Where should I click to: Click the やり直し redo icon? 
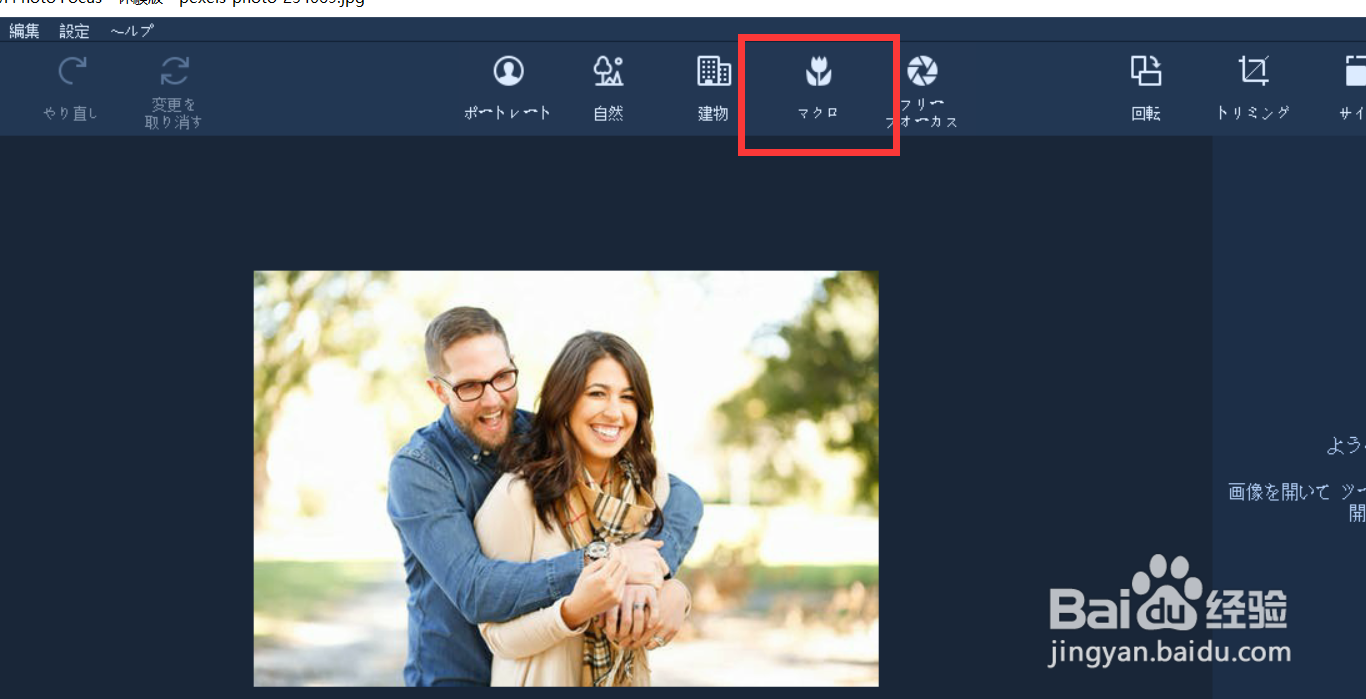click(71, 71)
